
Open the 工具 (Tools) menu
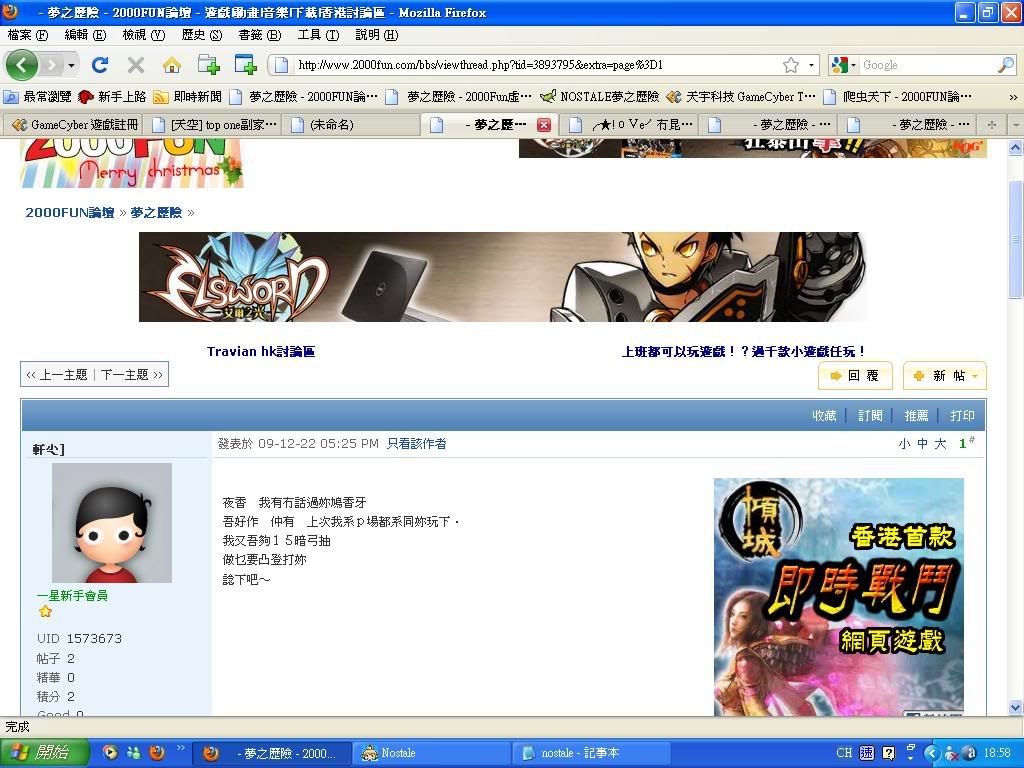click(x=318, y=35)
